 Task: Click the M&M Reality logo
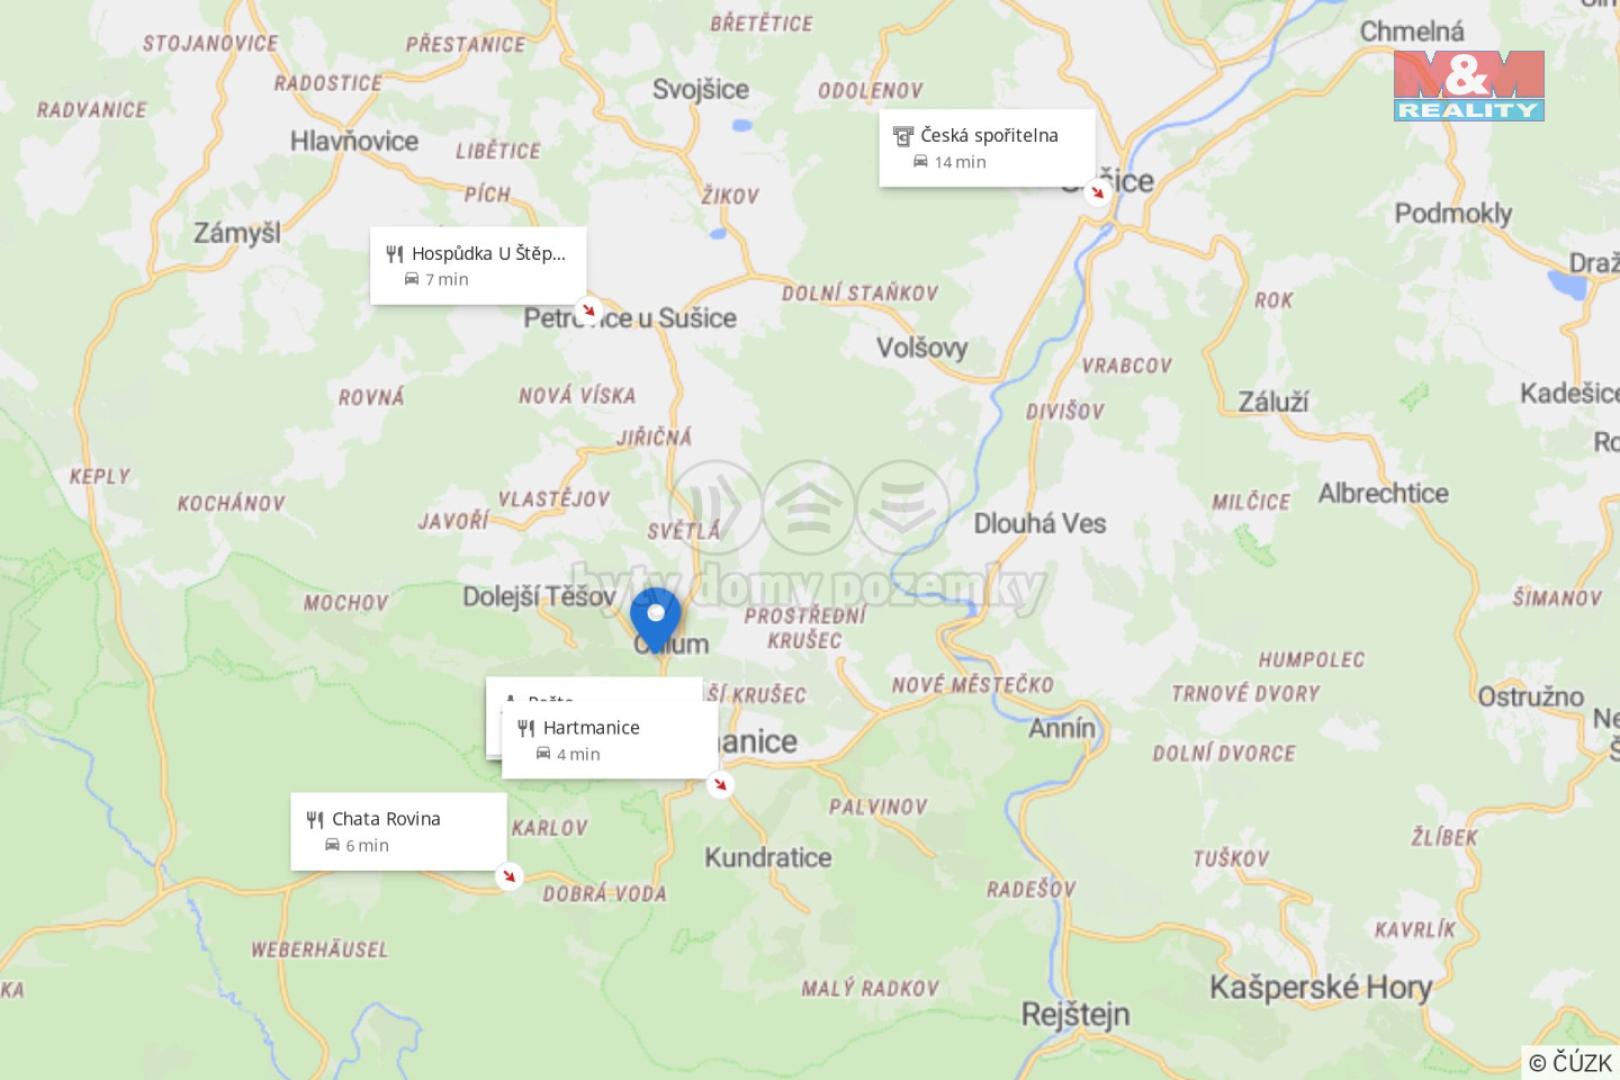(x=1469, y=85)
